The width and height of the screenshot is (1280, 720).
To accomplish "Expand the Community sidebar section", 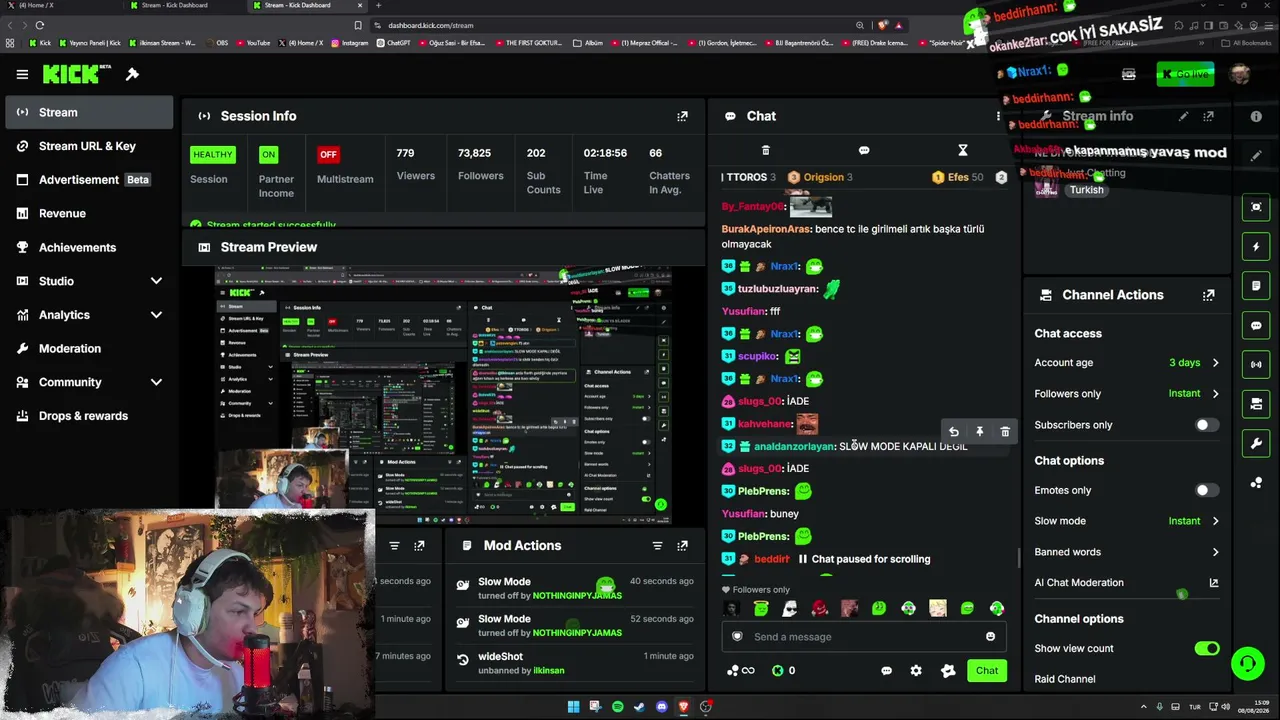I will 156,382.
